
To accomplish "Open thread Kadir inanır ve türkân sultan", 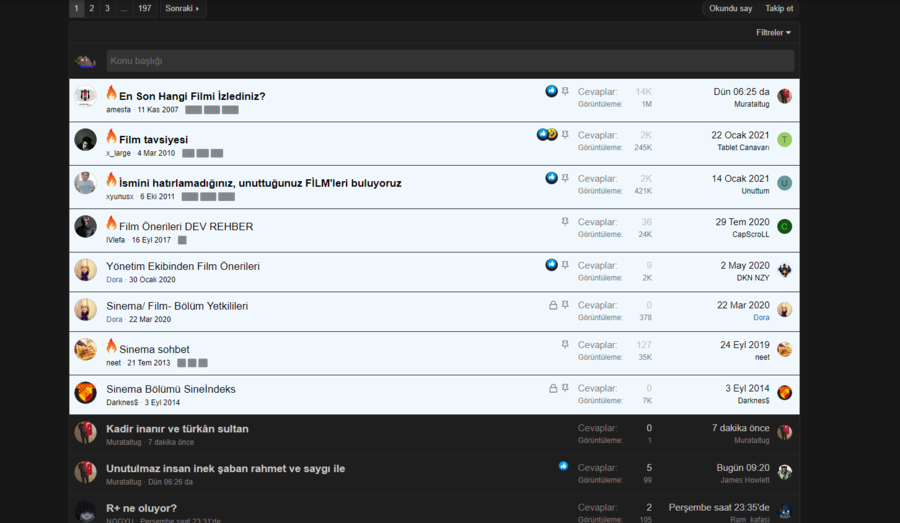I will 177,429.
